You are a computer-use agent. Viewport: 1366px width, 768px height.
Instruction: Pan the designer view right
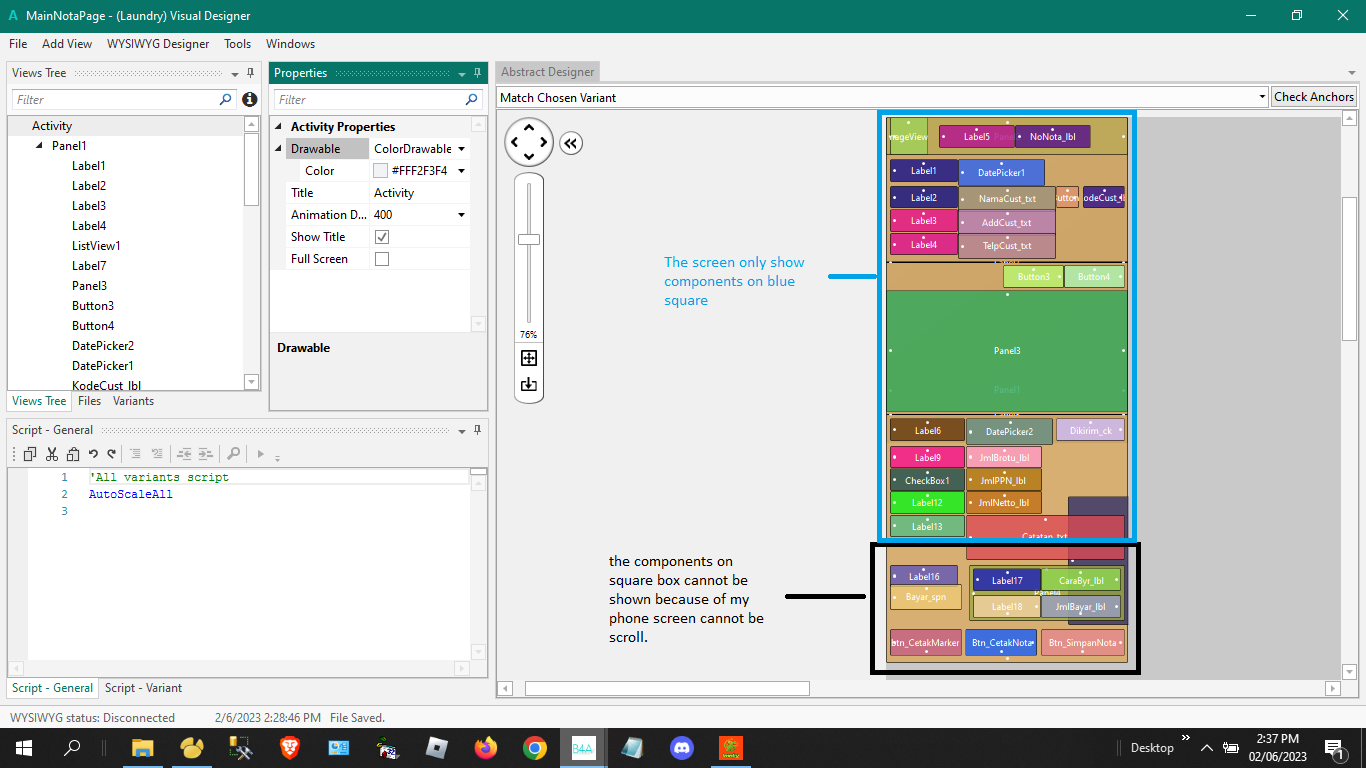[x=544, y=142]
